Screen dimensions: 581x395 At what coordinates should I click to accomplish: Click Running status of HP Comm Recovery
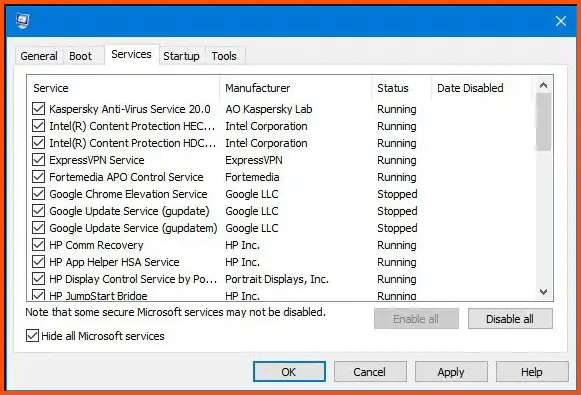point(397,245)
